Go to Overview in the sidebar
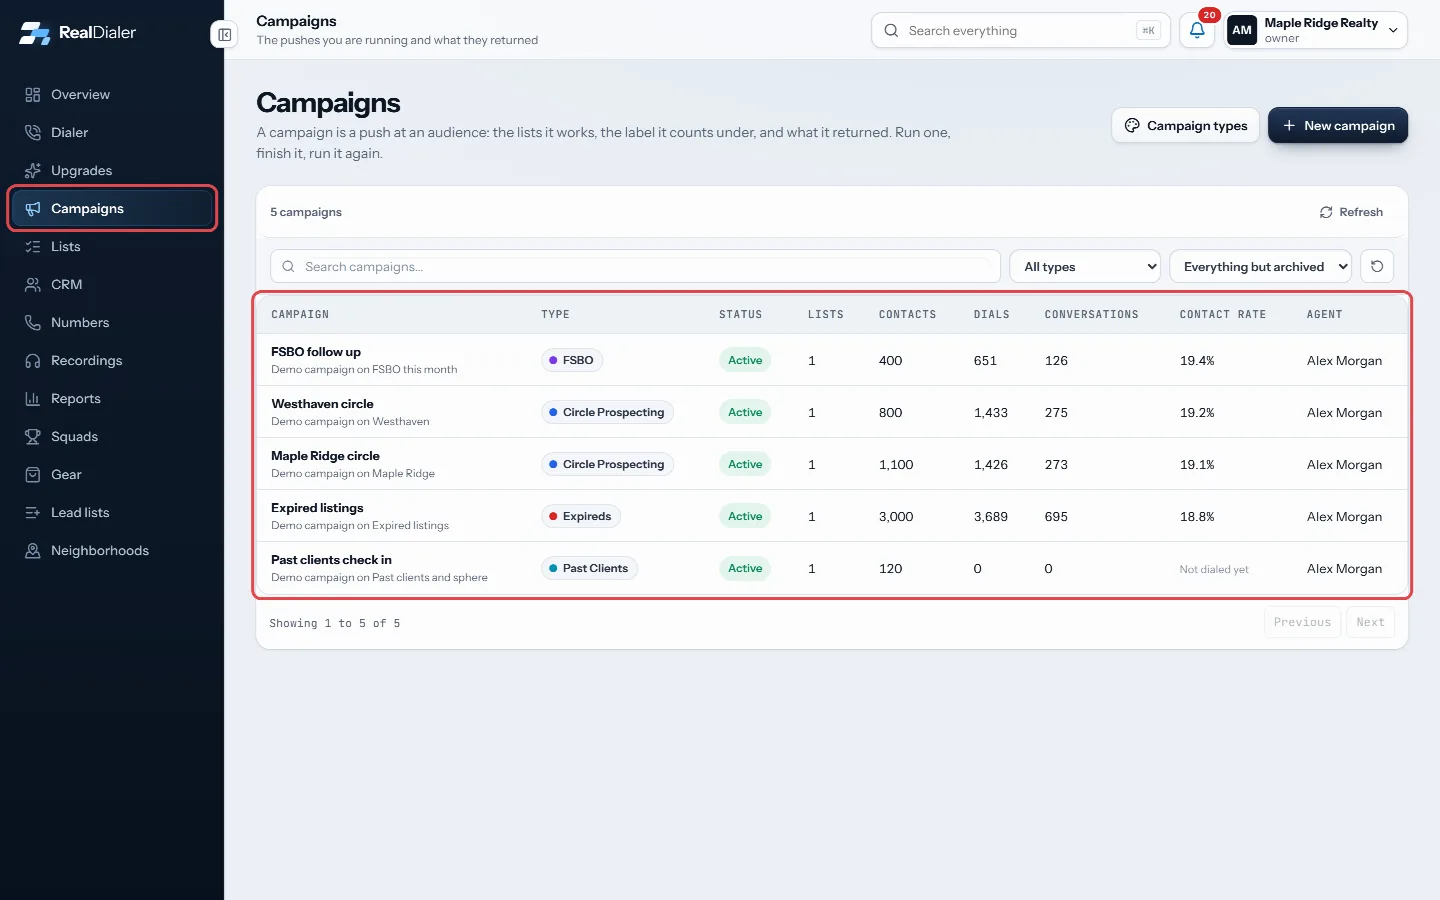 pyautogui.click(x=112, y=95)
